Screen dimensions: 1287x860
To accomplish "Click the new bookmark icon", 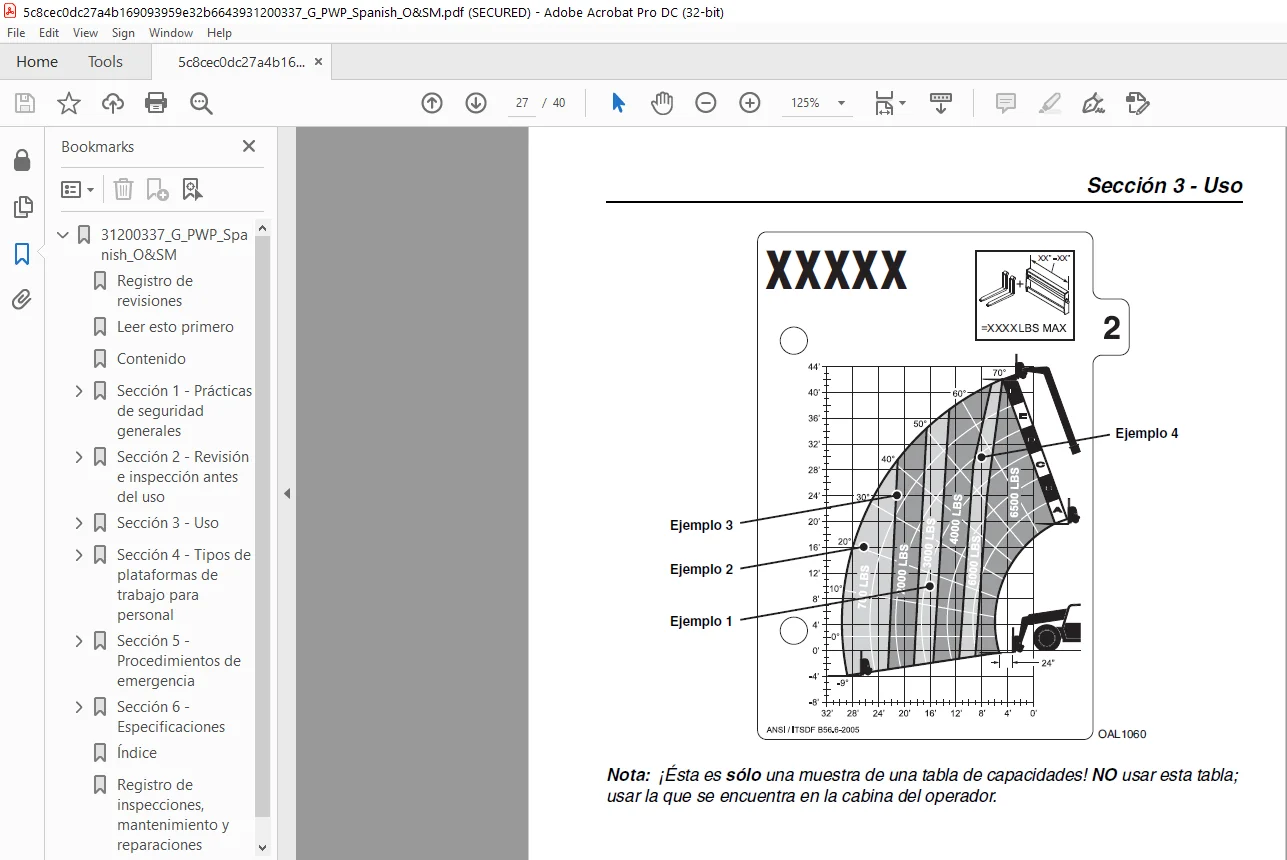I will [157, 189].
